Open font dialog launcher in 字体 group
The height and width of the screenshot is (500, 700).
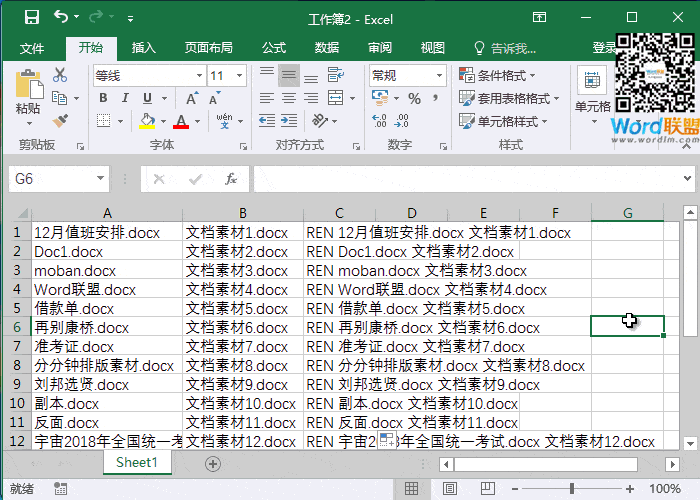click(243, 146)
